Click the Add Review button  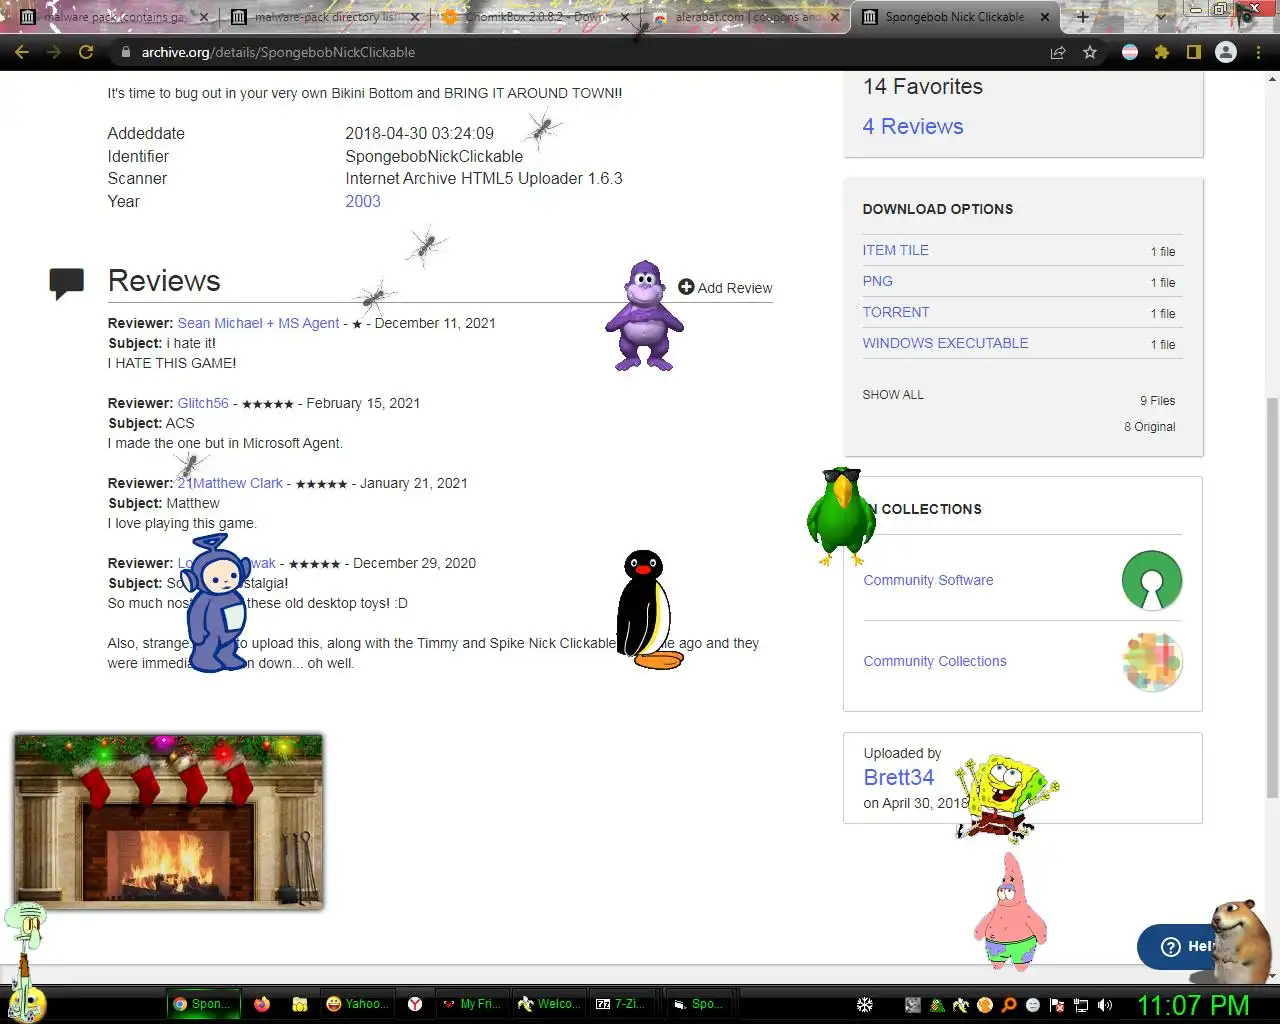pyautogui.click(x=725, y=287)
